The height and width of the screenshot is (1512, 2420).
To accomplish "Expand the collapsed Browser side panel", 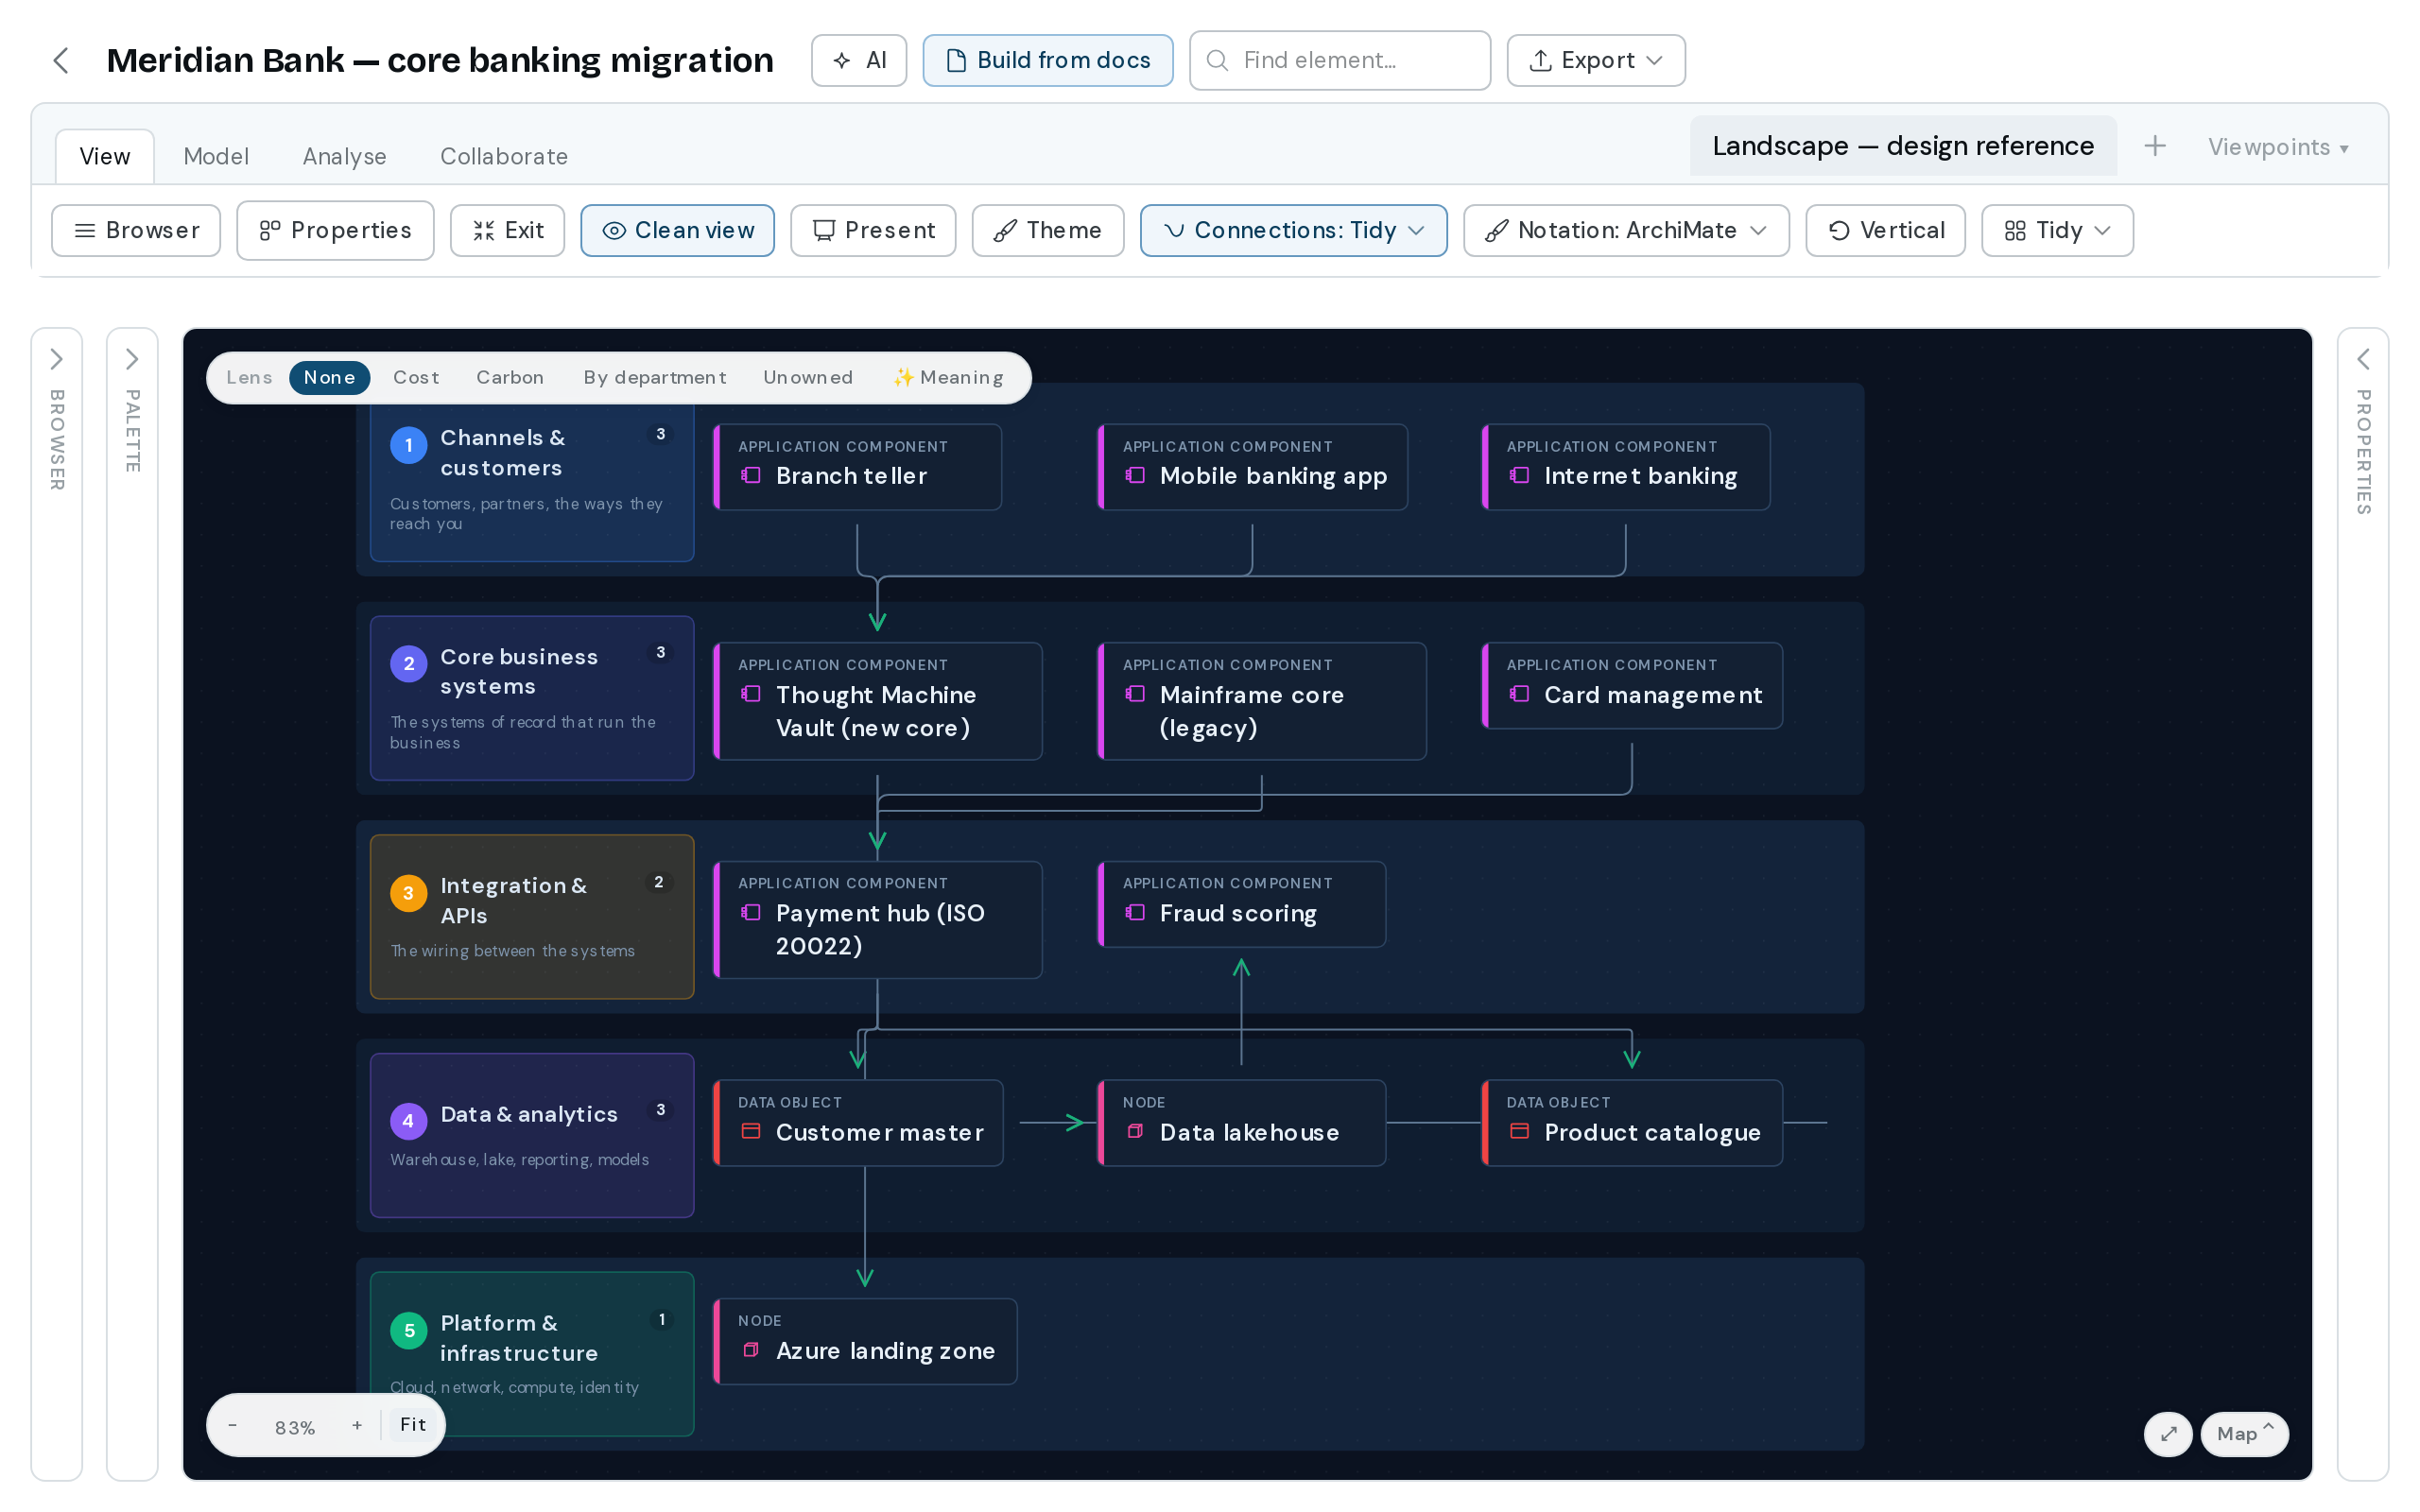I will (x=57, y=360).
